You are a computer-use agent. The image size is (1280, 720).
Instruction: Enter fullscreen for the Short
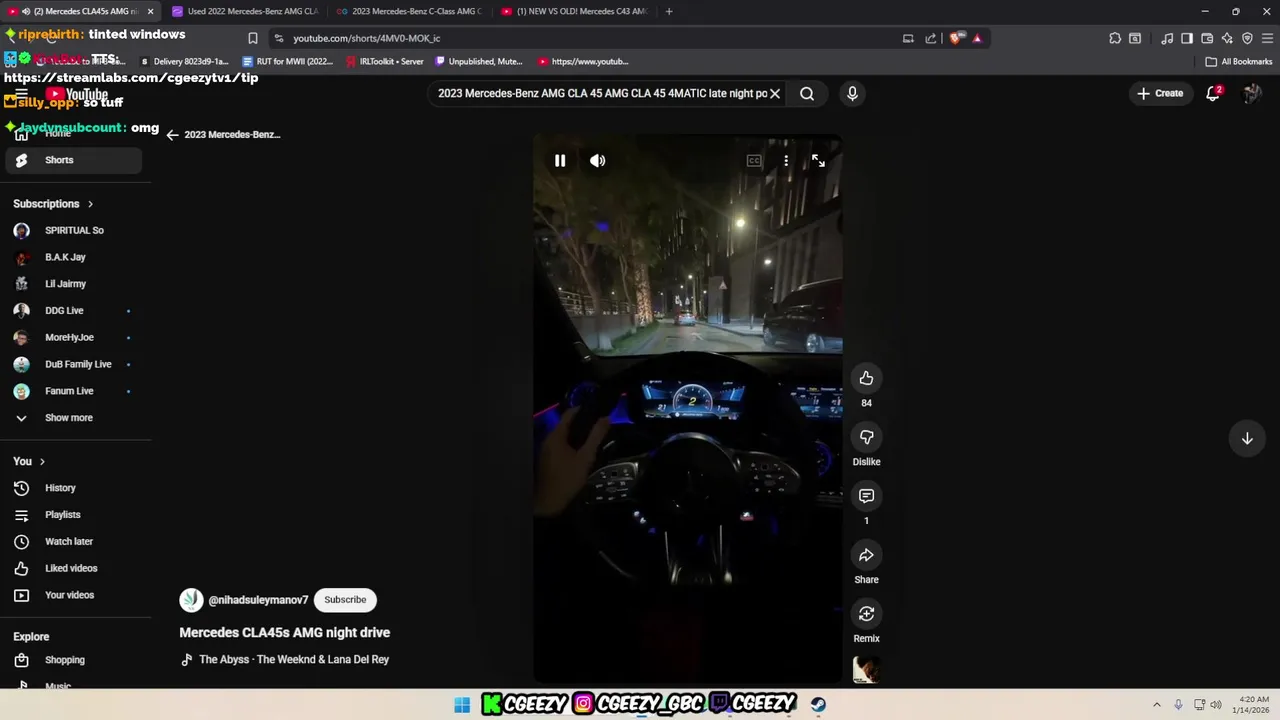[818, 161]
